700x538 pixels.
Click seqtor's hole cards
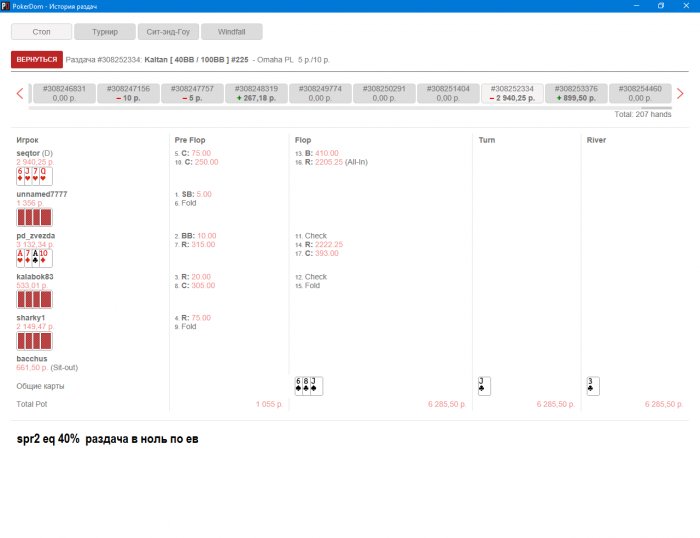coord(34,176)
